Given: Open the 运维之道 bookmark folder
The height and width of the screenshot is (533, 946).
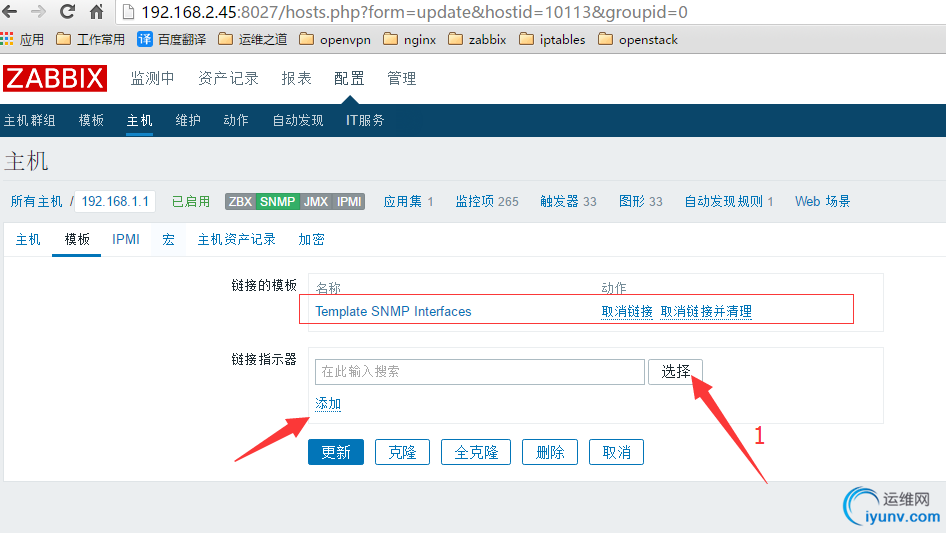Looking at the screenshot, I should [253, 40].
